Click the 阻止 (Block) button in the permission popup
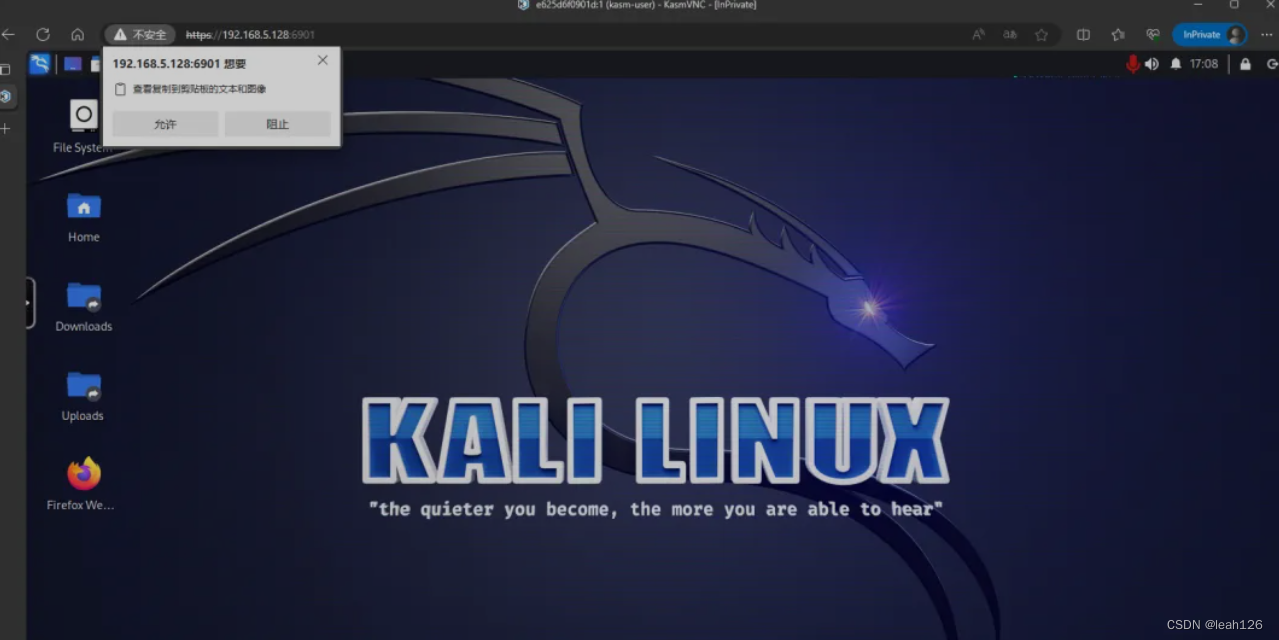The width and height of the screenshot is (1279, 640). 277,124
